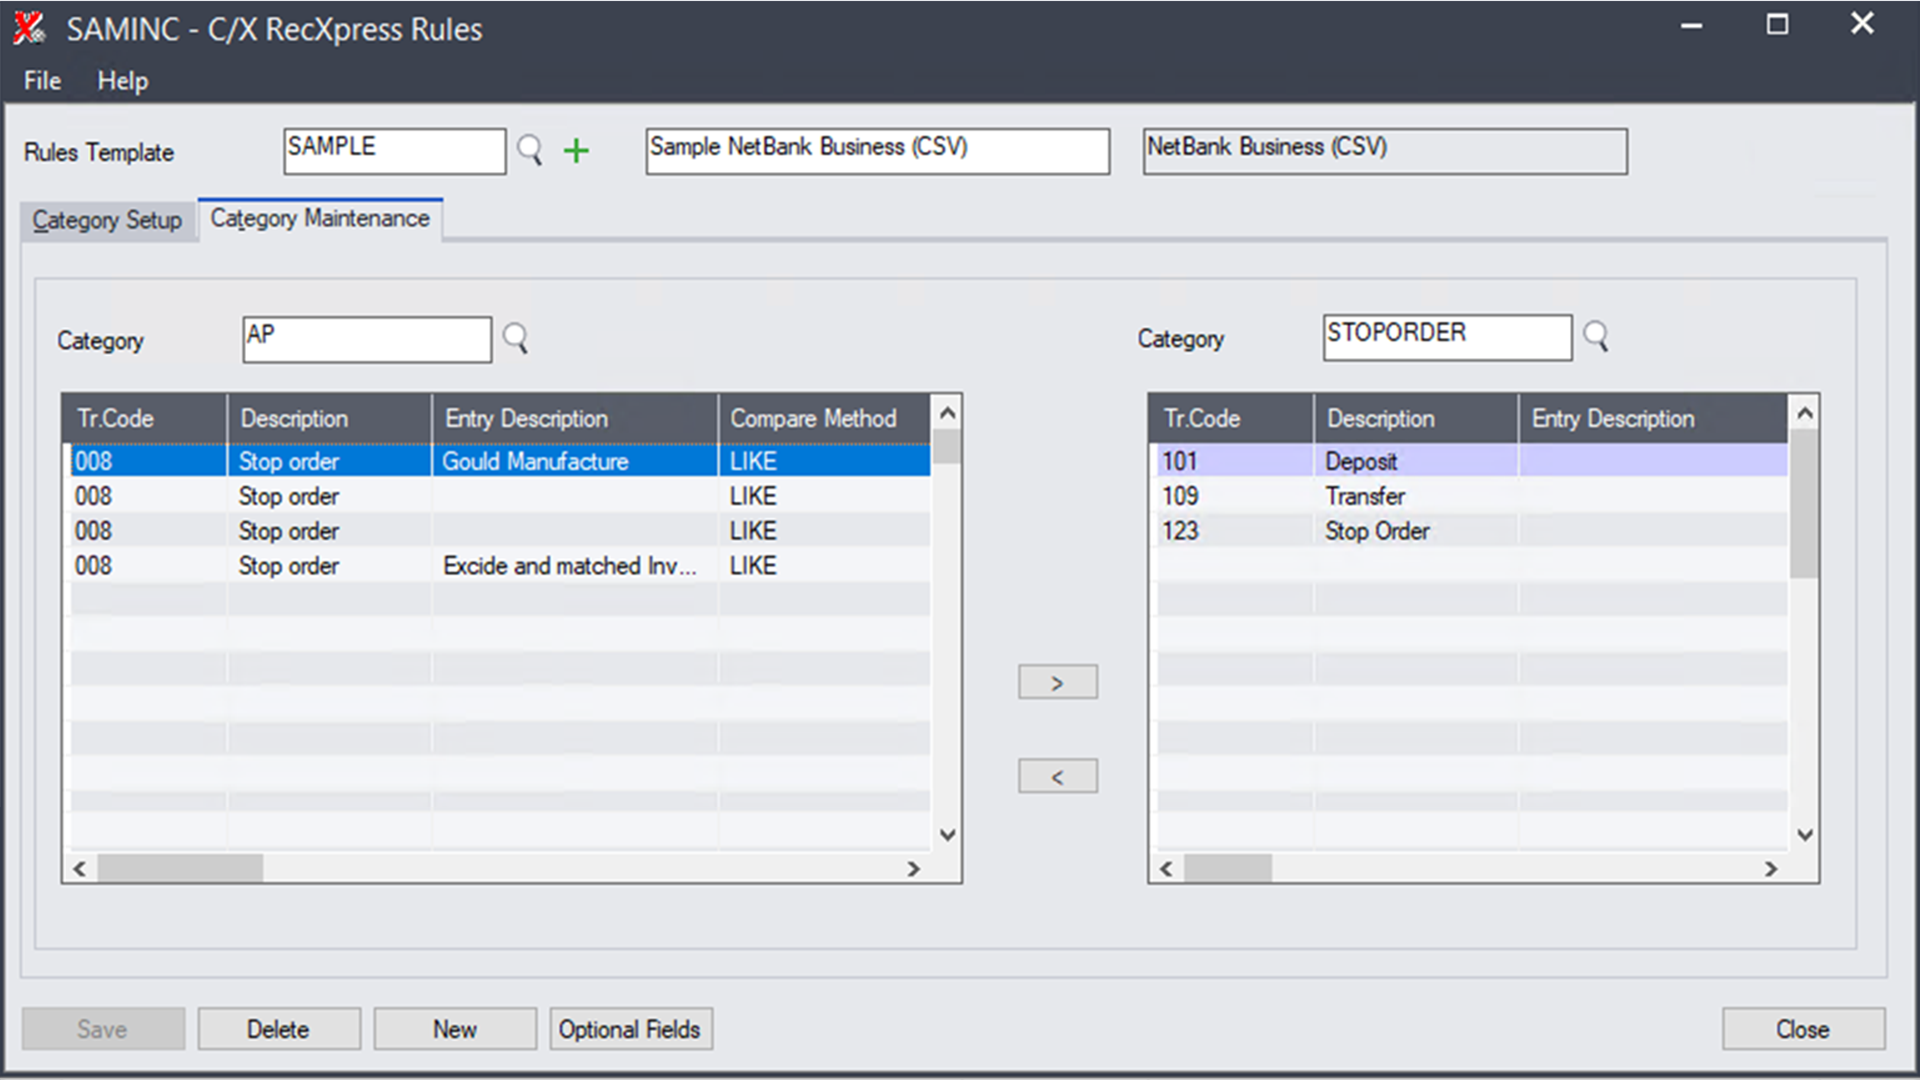This screenshot has width=1920, height=1080.
Task: Open the File menu
Action: [42, 81]
